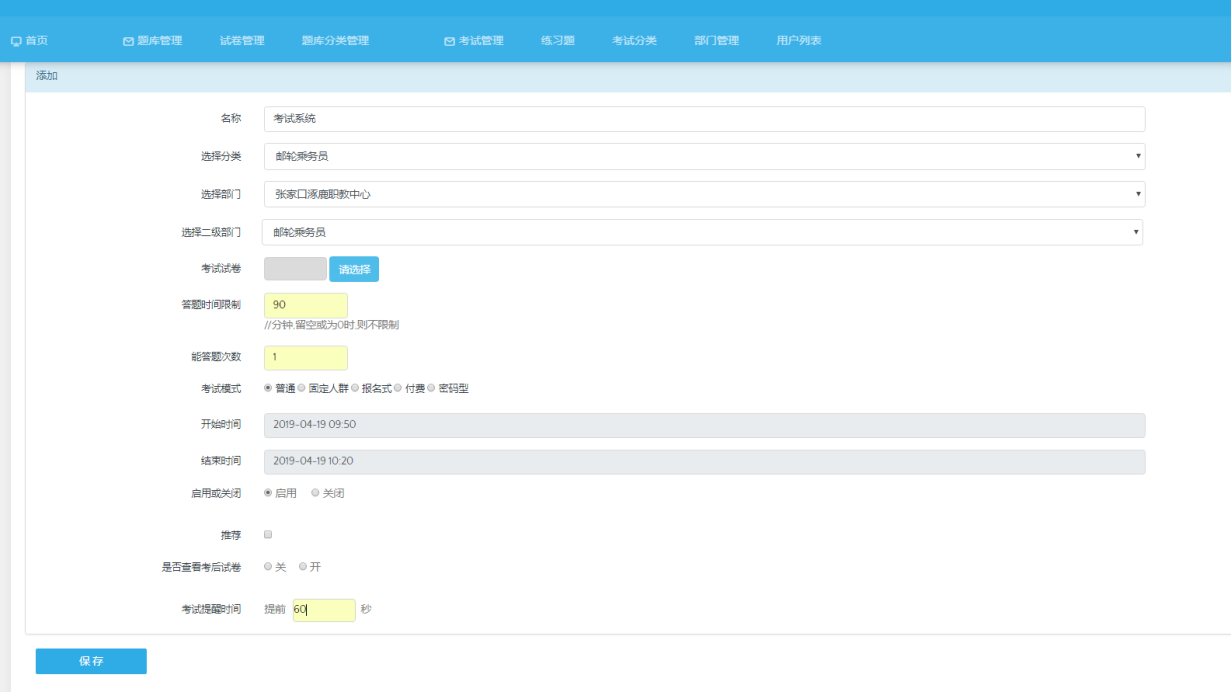Click the Home monitor icon (首页)

click(x=16, y=41)
